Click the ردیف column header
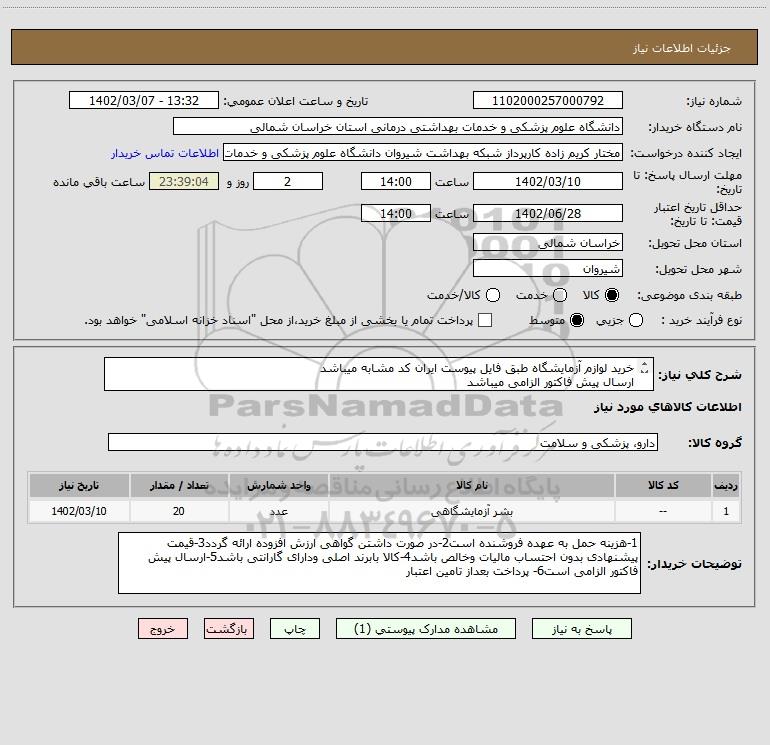 [726, 486]
